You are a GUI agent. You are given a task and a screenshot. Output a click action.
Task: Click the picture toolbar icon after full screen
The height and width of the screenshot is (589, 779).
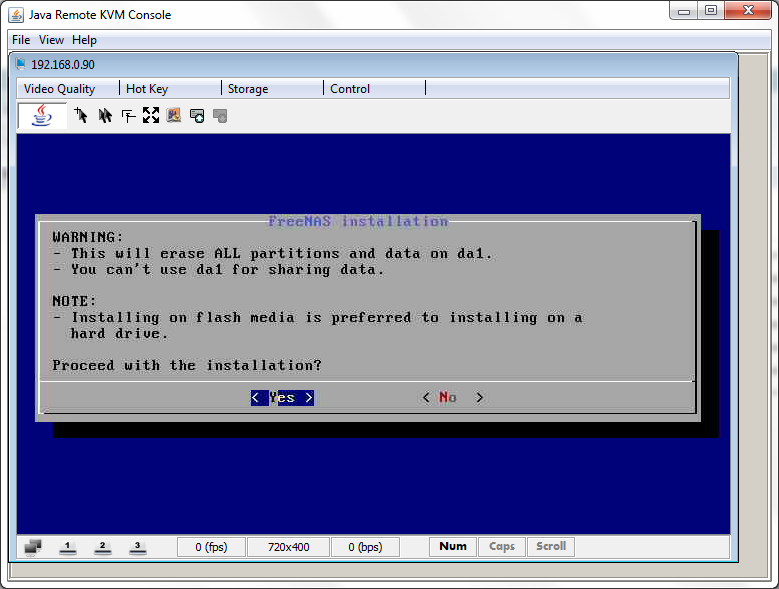174,116
